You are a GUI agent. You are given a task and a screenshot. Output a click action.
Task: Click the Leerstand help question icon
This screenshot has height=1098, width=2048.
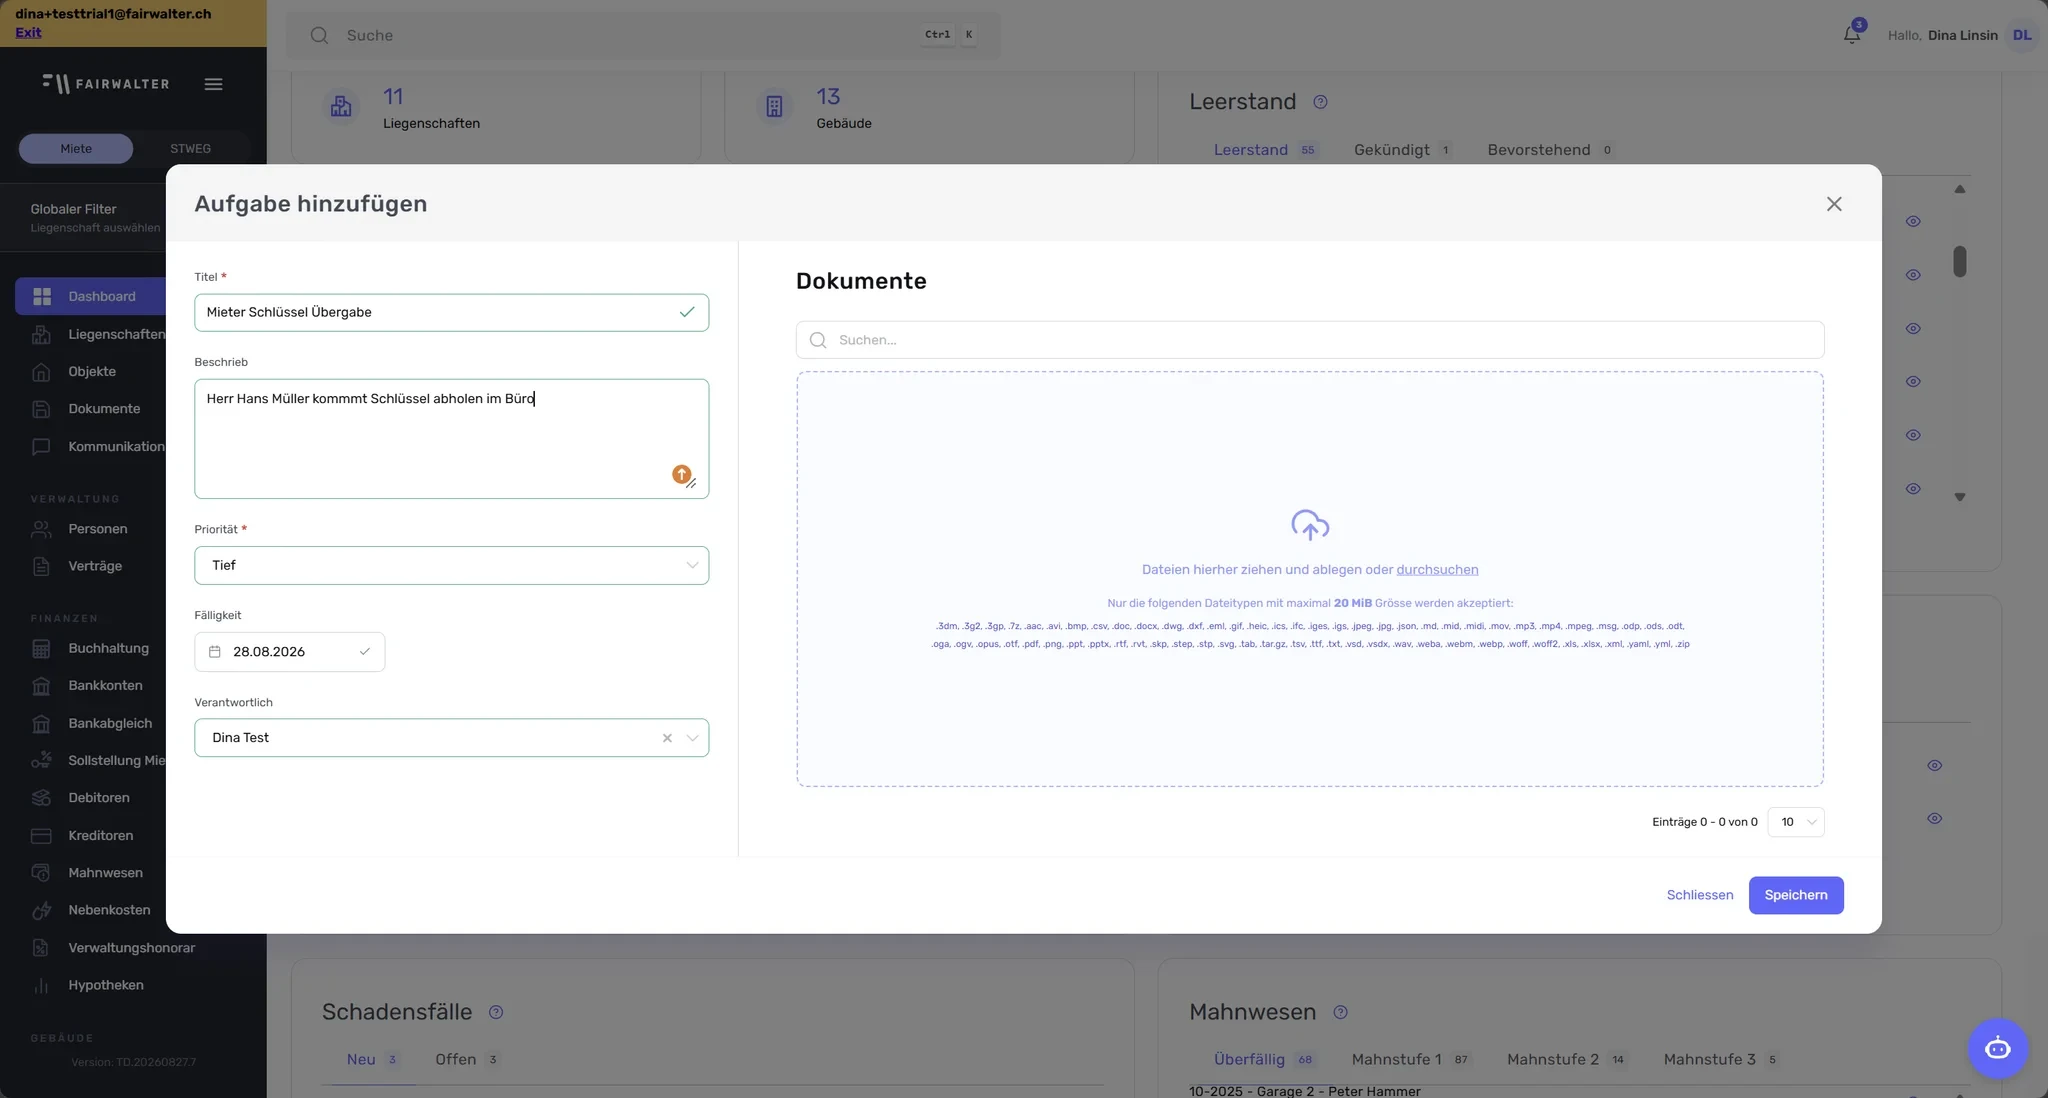(1320, 102)
